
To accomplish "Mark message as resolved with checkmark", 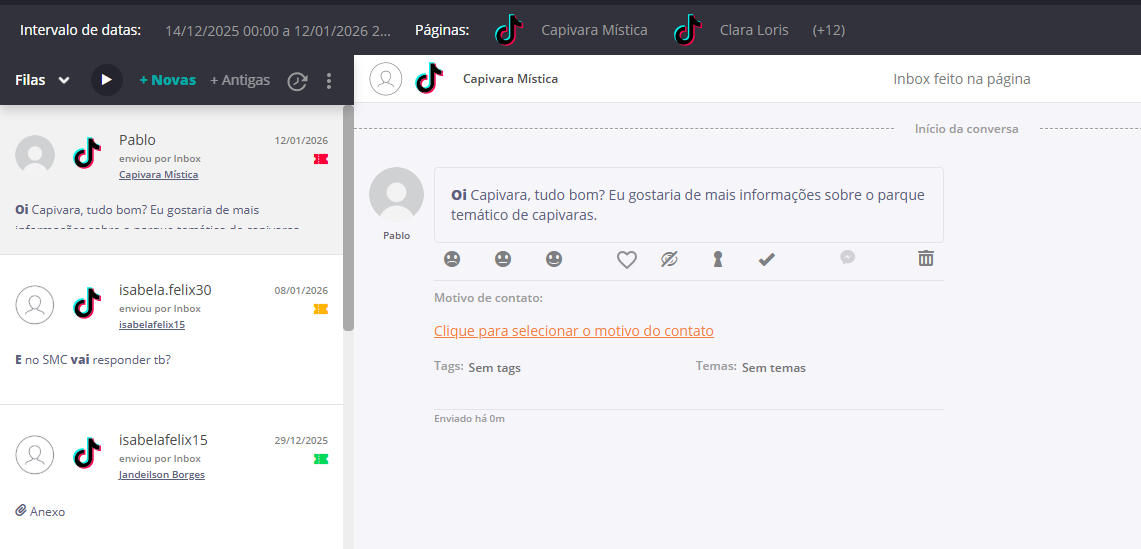I will (766, 259).
